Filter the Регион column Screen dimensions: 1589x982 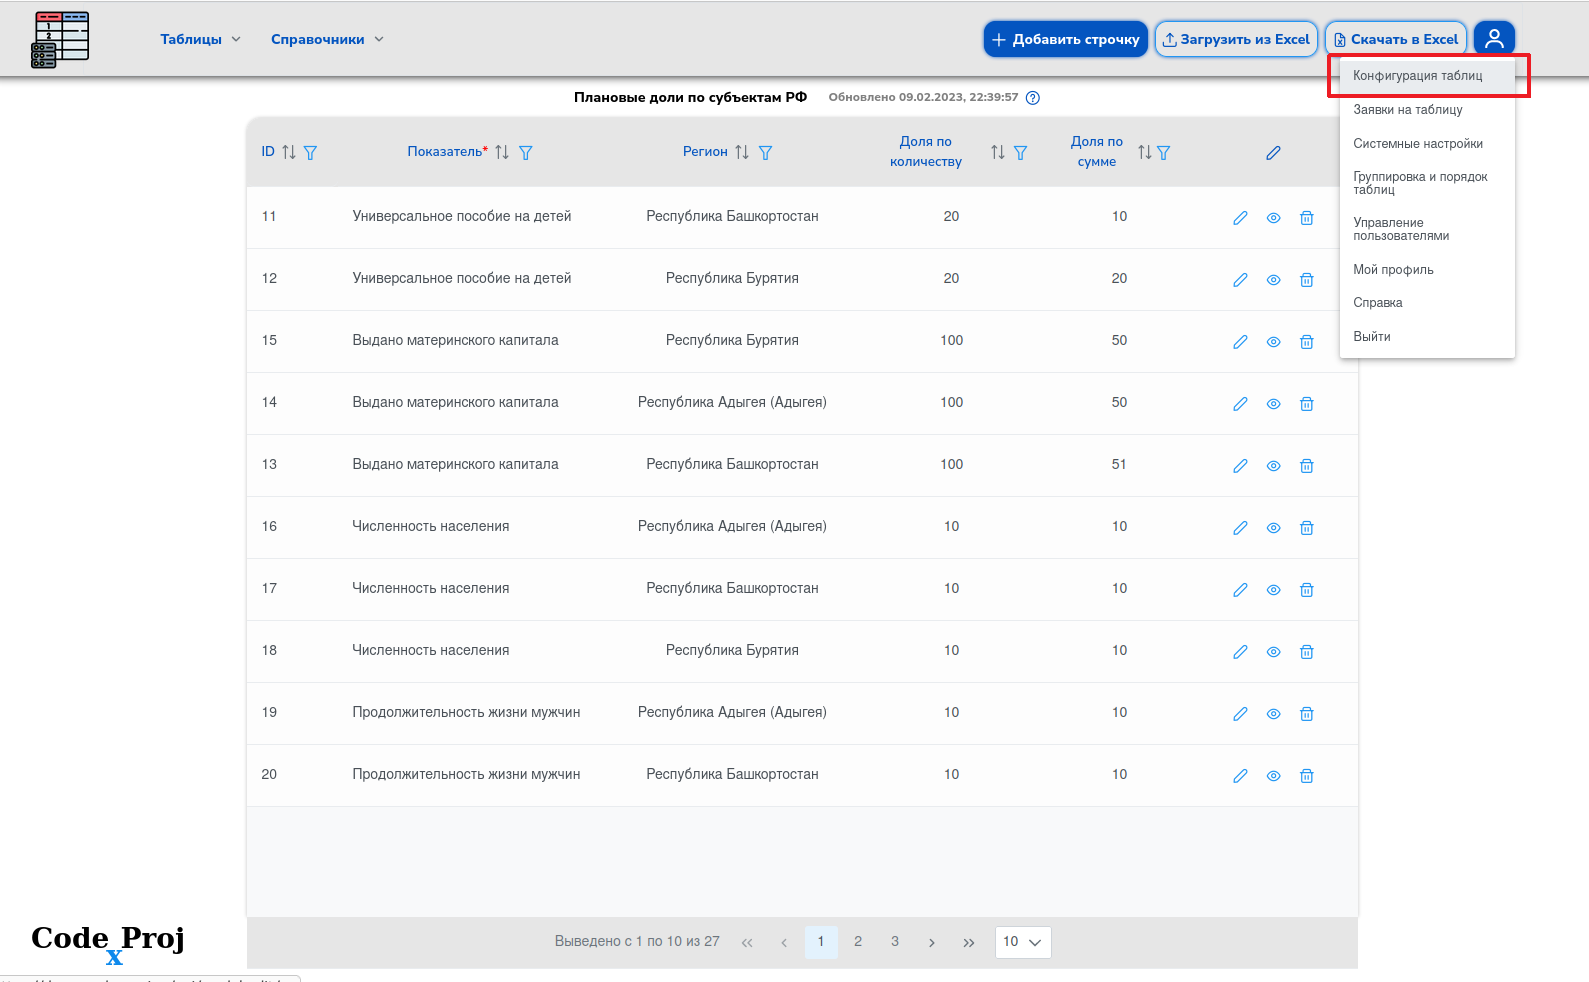(765, 152)
